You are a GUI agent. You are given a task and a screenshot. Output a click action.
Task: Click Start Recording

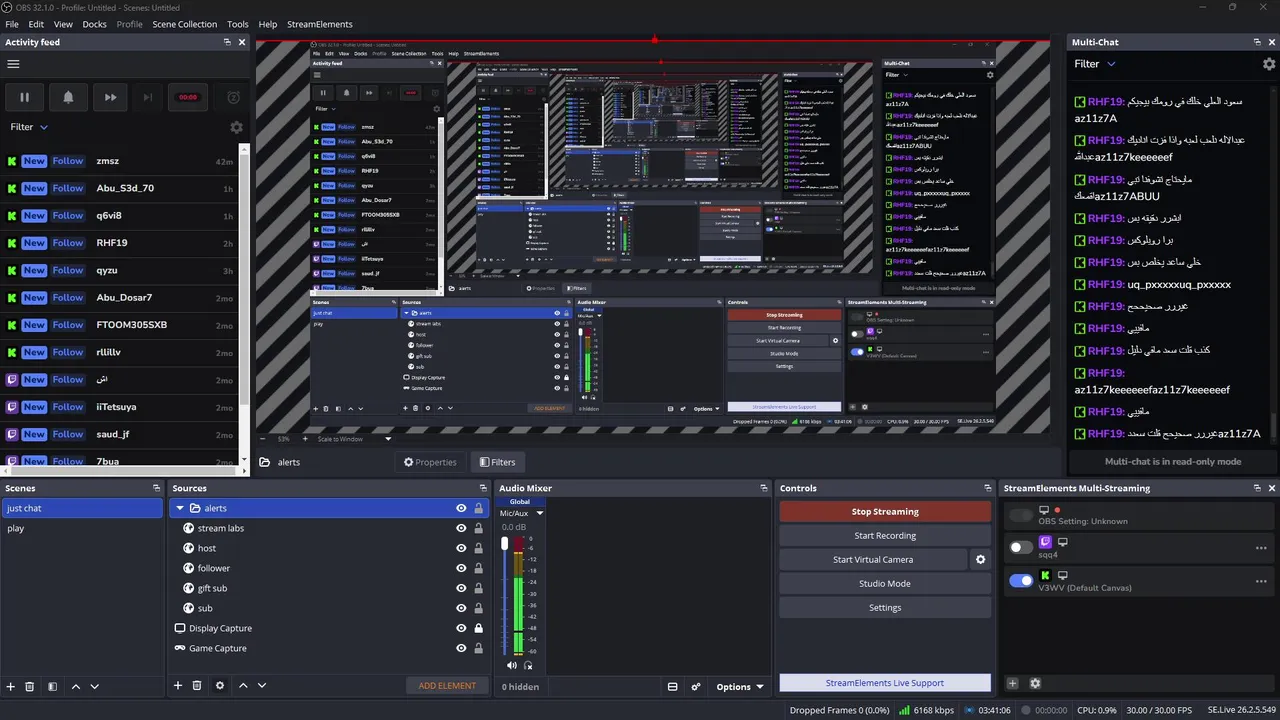(x=885, y=536)
